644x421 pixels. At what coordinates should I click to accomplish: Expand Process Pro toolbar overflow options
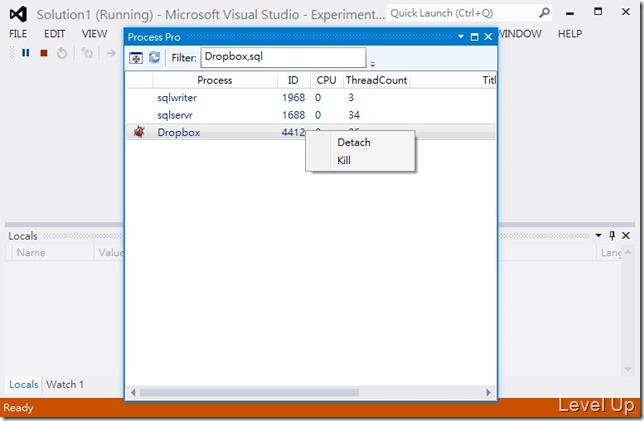[373, 64]
